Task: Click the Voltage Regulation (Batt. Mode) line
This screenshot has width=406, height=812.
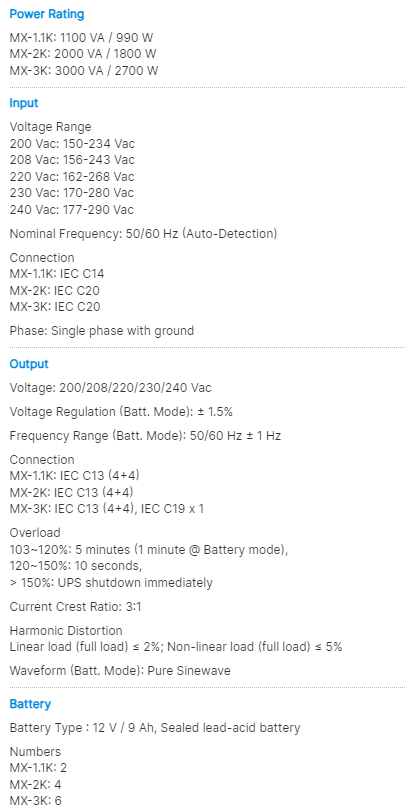Action: tap(121, 412)
